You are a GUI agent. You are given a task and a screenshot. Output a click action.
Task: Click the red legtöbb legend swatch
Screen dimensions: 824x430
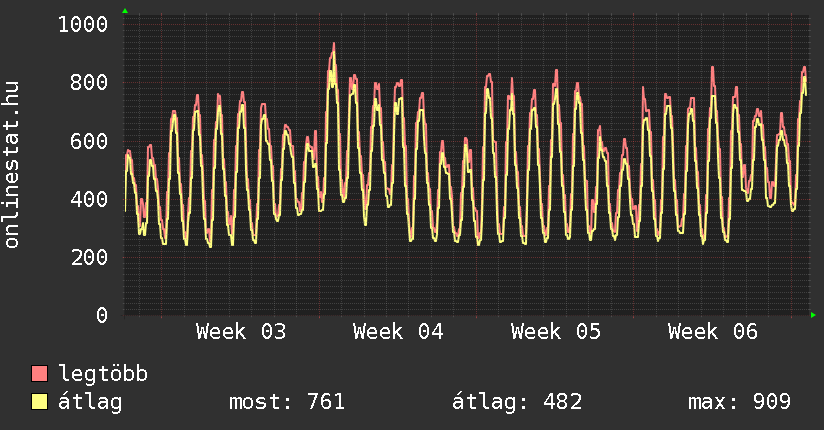pos(40,374)
